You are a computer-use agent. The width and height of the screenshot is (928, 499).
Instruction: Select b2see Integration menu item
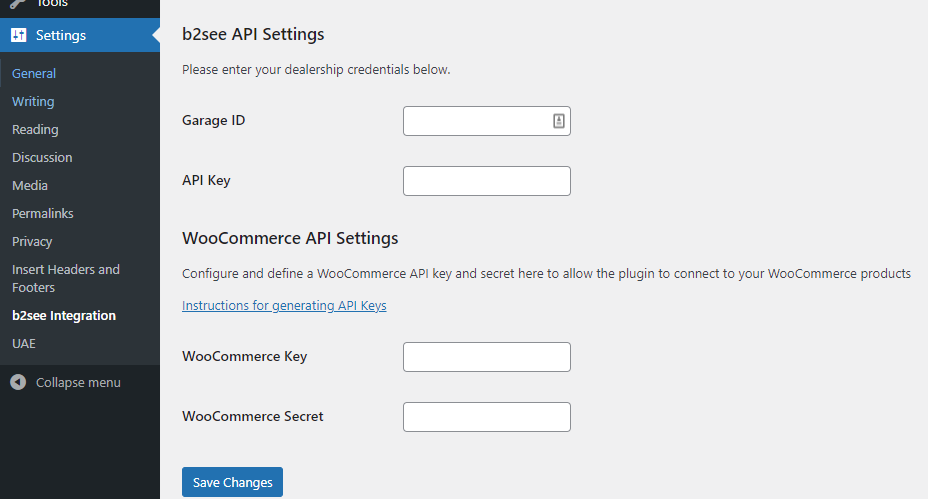(64, 315)
